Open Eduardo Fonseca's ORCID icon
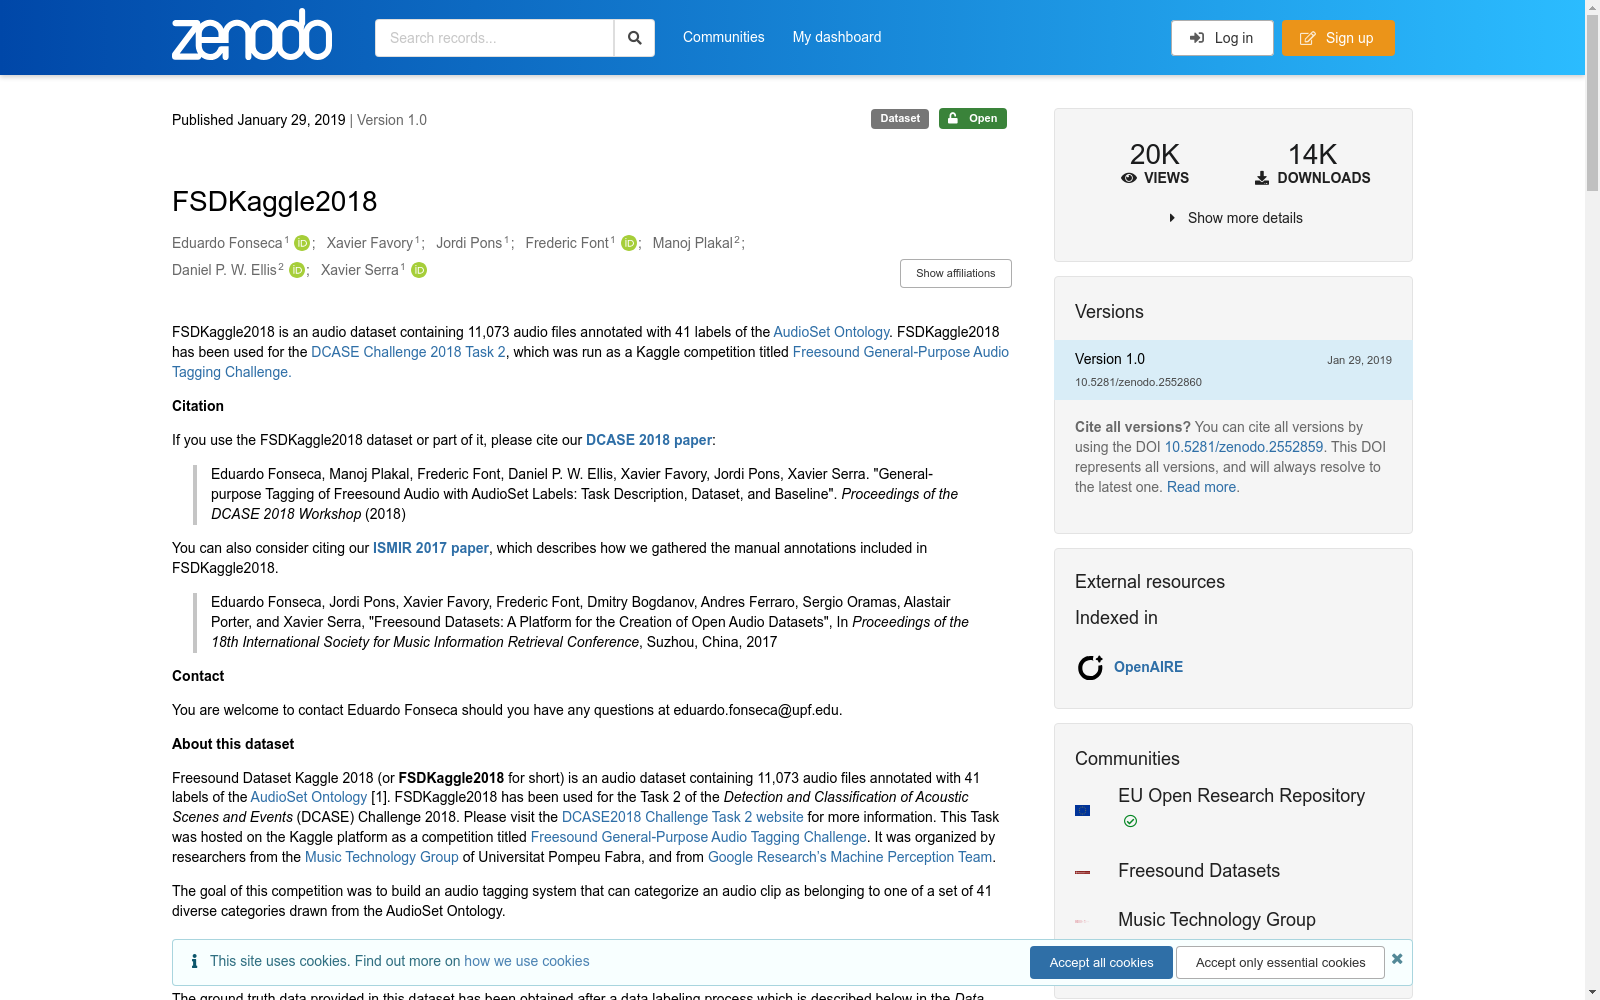The width and height of the screenshot is (1600, 1000). pyautogui.click(x=302, y=243)
